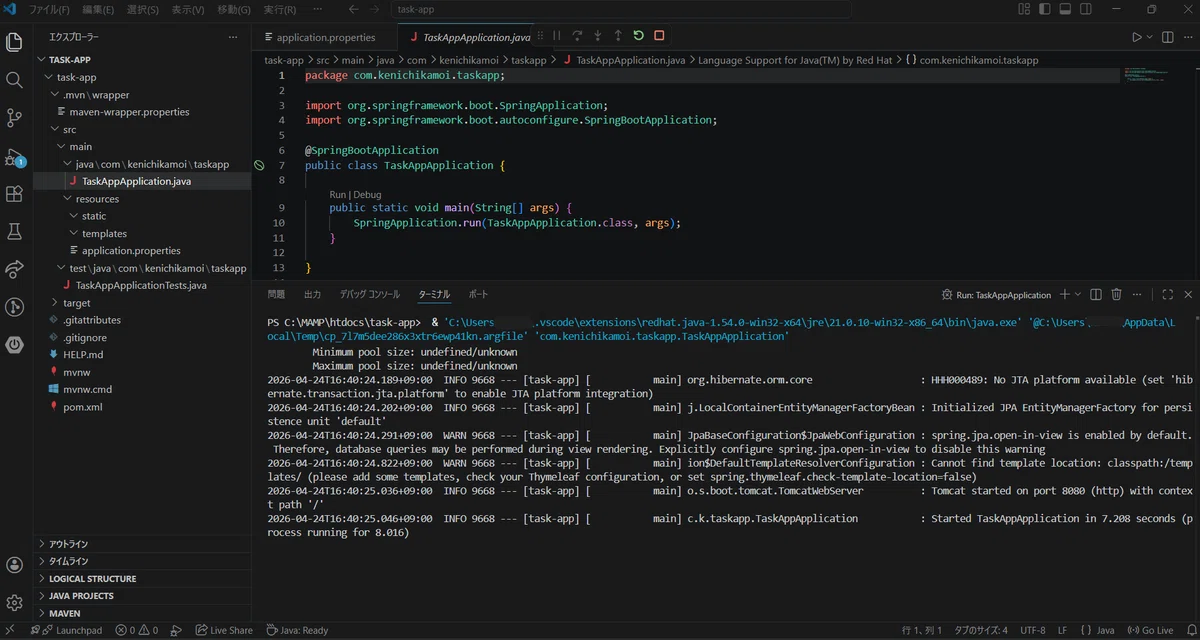This screenshot has width=1200, height=640.
Task: Restart the debug session
Action: (638, 36)
